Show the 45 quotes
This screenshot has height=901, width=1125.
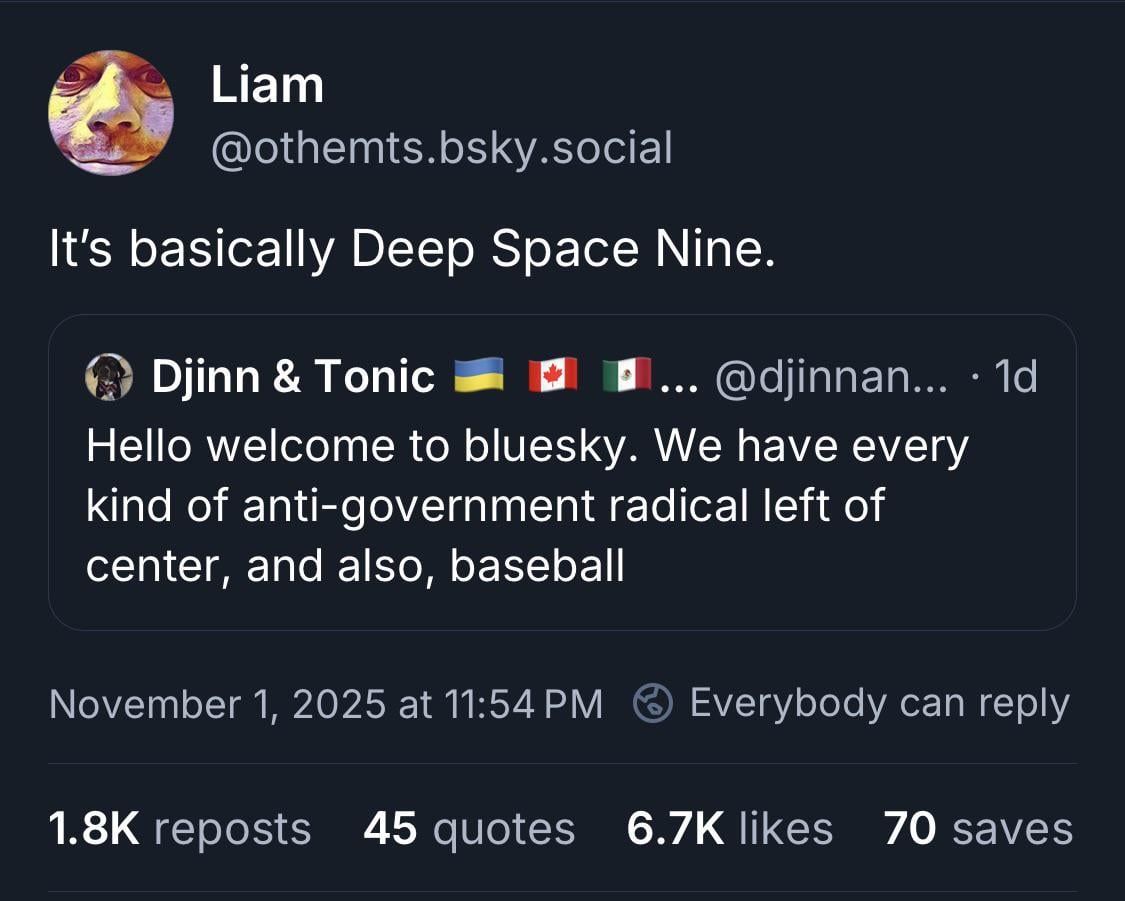click(x=469, y=829)
